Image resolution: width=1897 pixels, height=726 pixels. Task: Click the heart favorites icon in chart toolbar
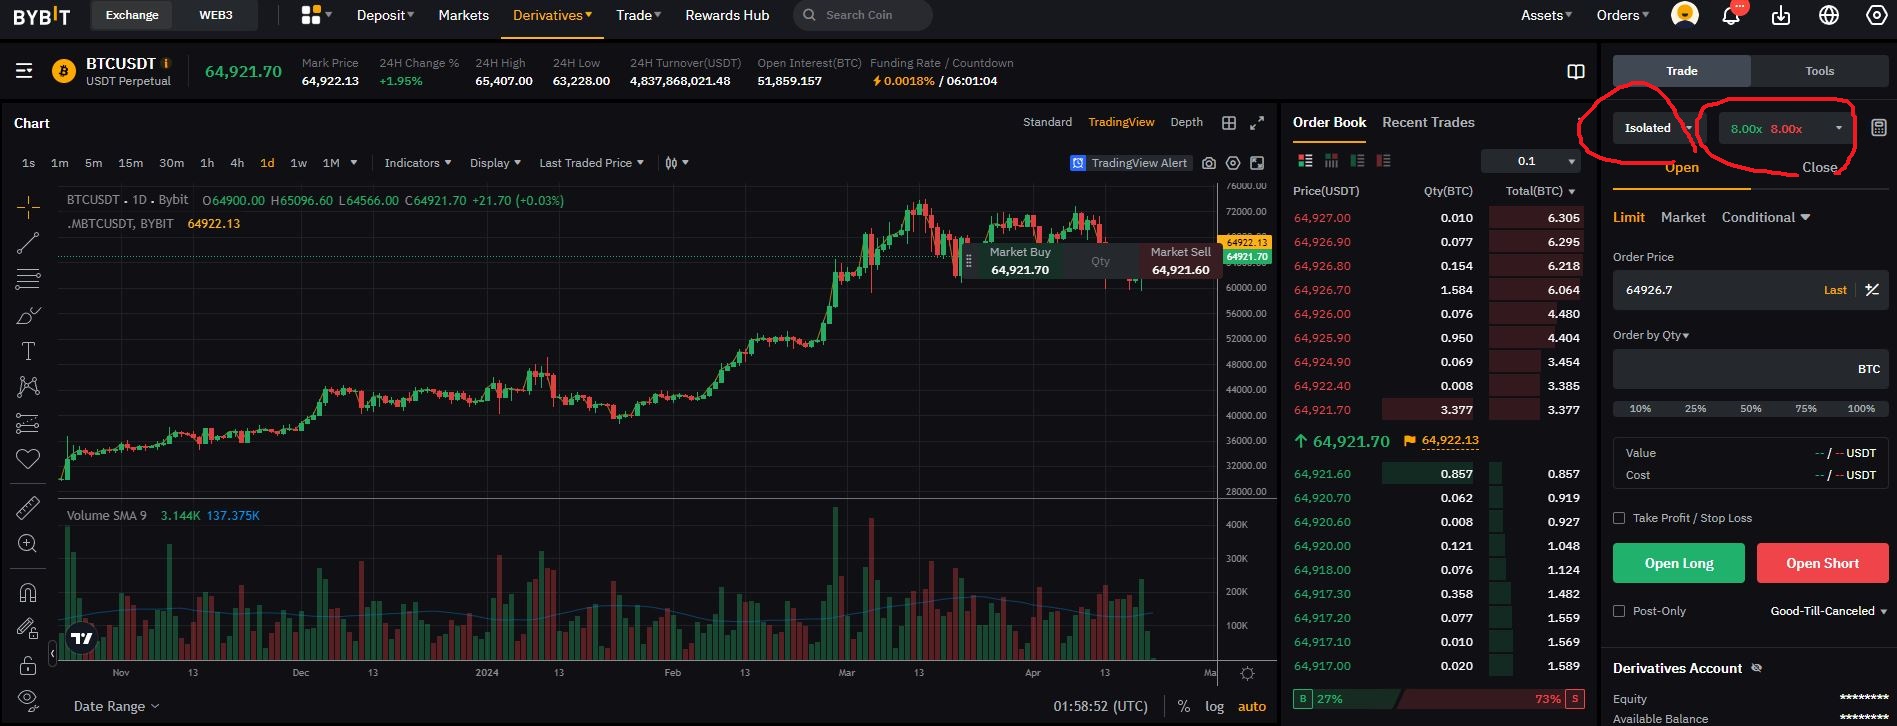(28, 459)
